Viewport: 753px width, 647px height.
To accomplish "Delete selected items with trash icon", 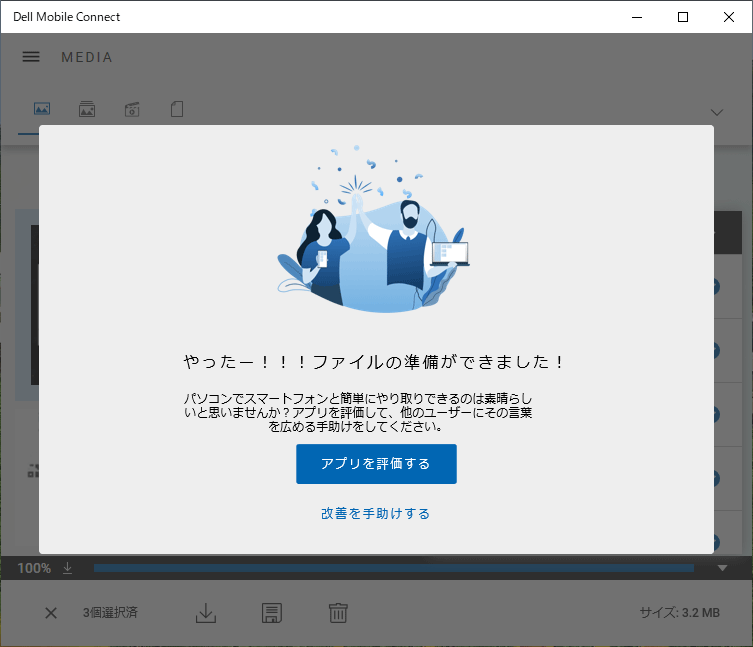I will 338,613.
